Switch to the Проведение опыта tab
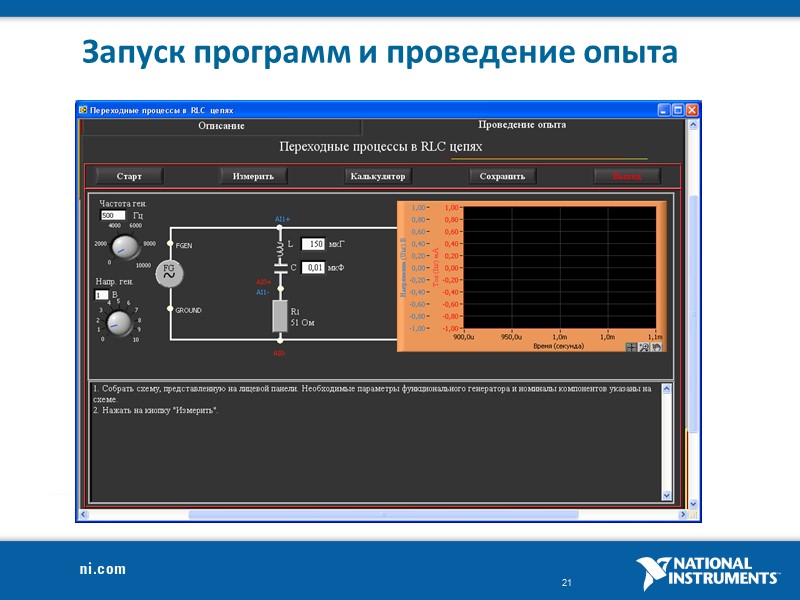The width and height of the screenshot is (800, 600). coord(523,124)
